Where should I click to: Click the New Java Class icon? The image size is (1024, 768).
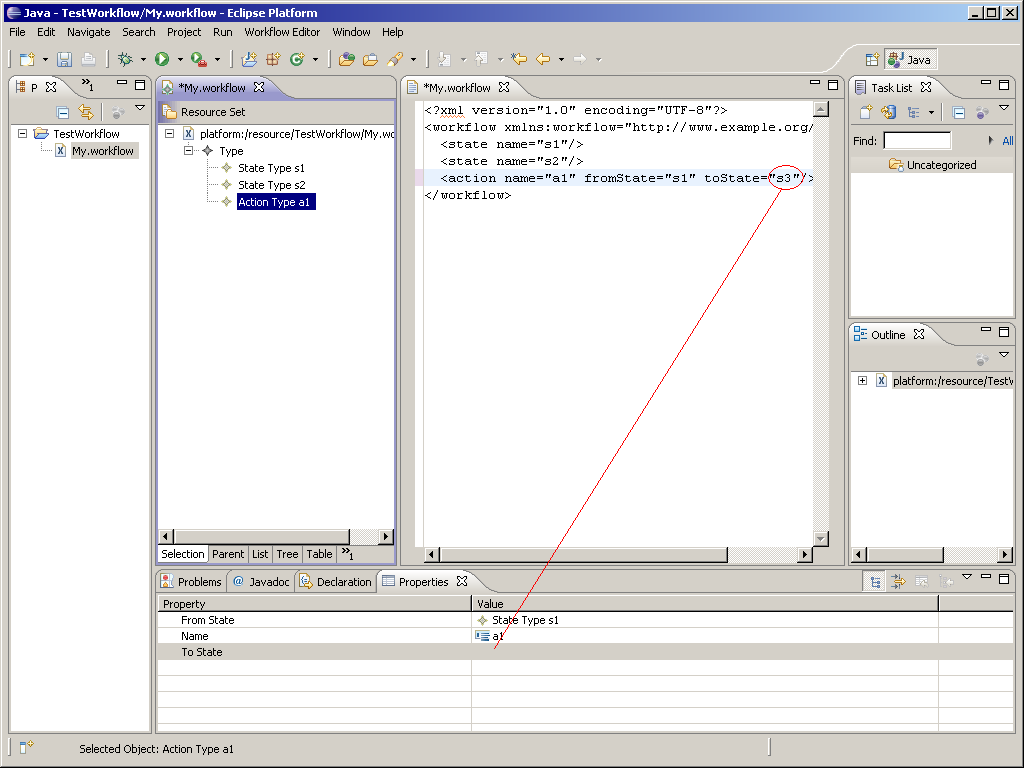pyautogui.click(x=296, y=60)
